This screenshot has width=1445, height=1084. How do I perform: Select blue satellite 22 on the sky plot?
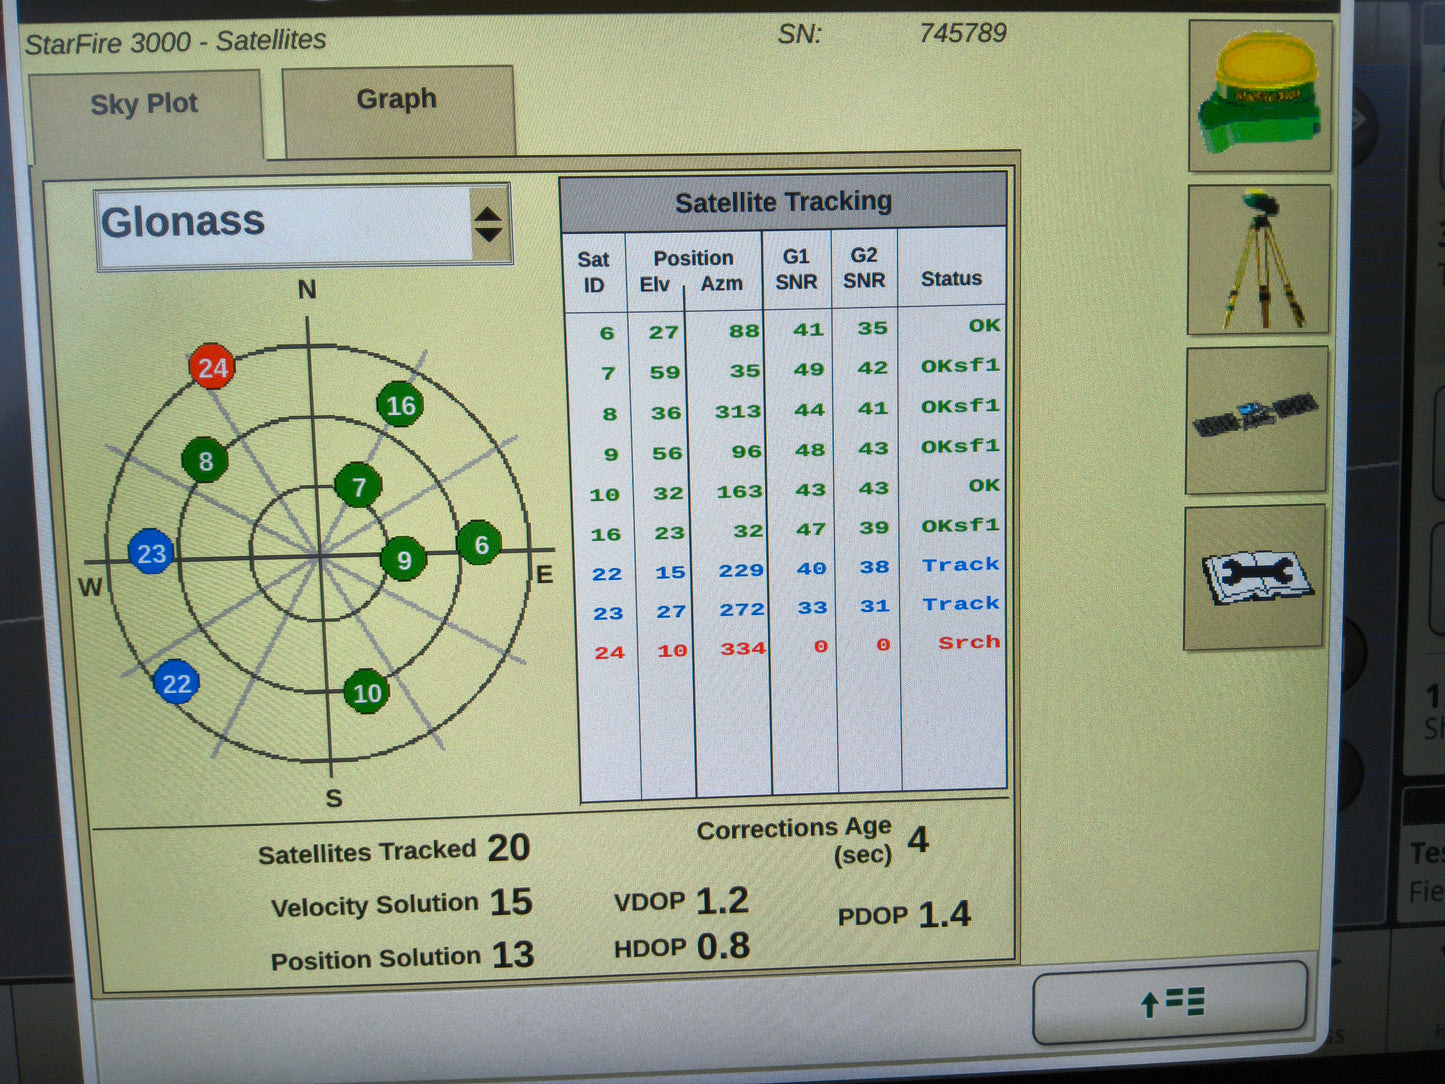(x=178, y=684)
